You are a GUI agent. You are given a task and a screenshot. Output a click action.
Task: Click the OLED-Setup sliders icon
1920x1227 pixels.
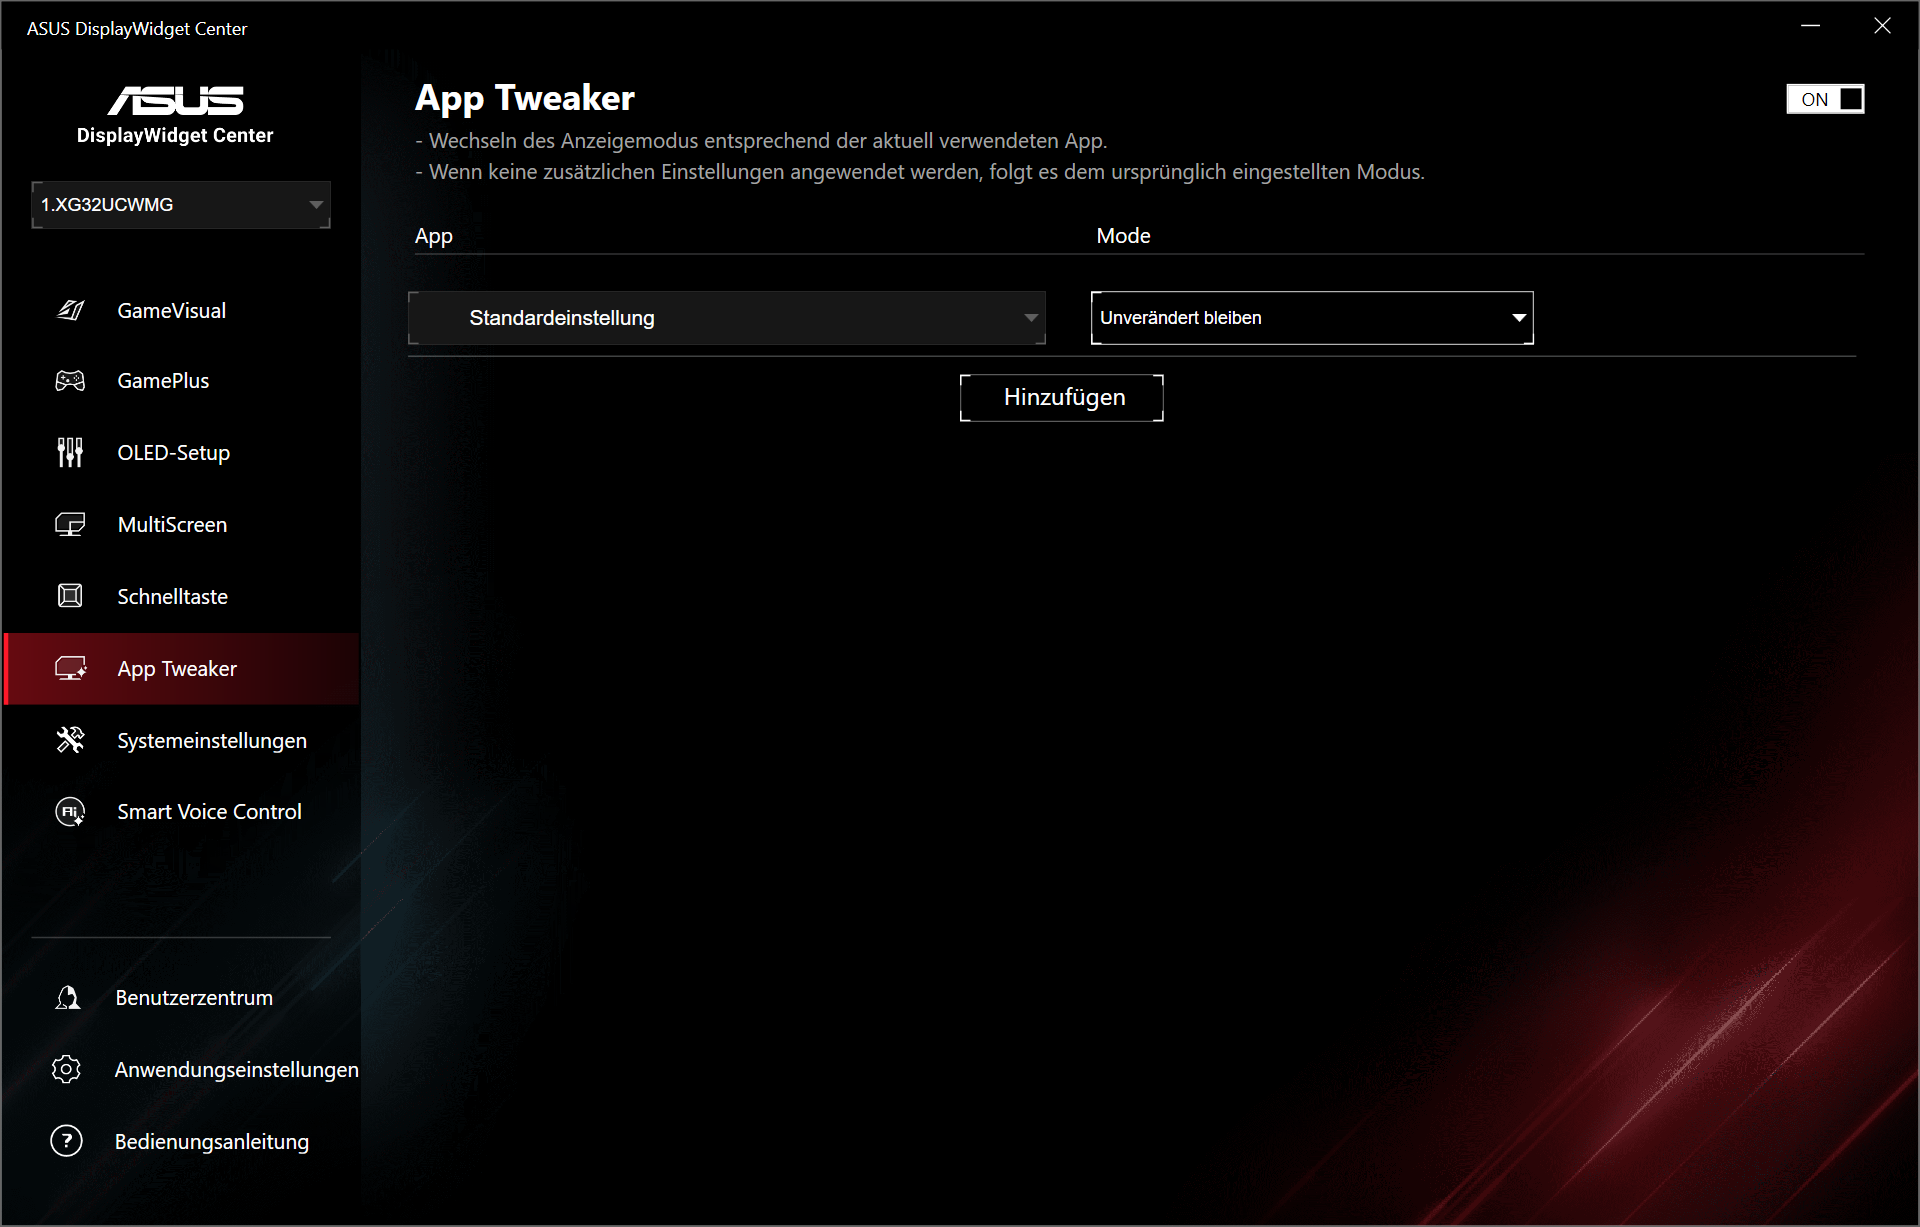pos(70,453)
